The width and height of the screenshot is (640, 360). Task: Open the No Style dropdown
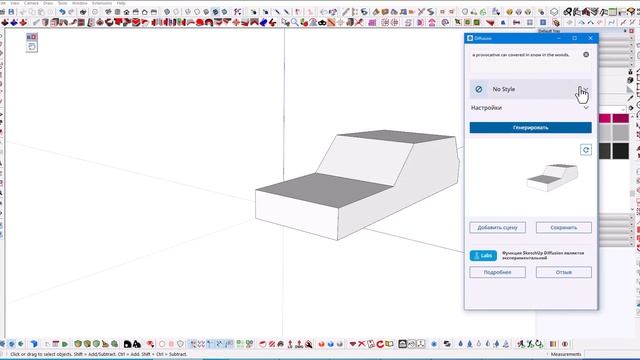(x=531, y=89)
